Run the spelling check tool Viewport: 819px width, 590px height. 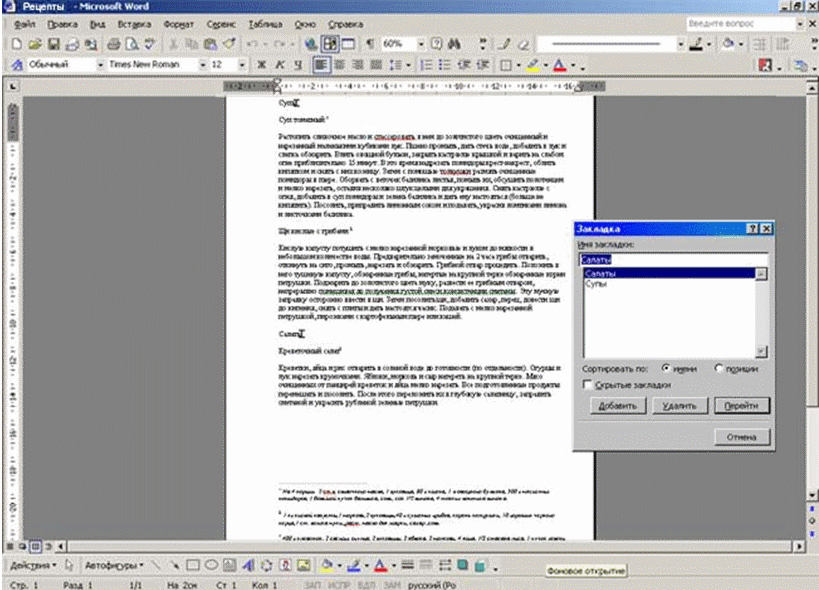click(x=150, y=44)
